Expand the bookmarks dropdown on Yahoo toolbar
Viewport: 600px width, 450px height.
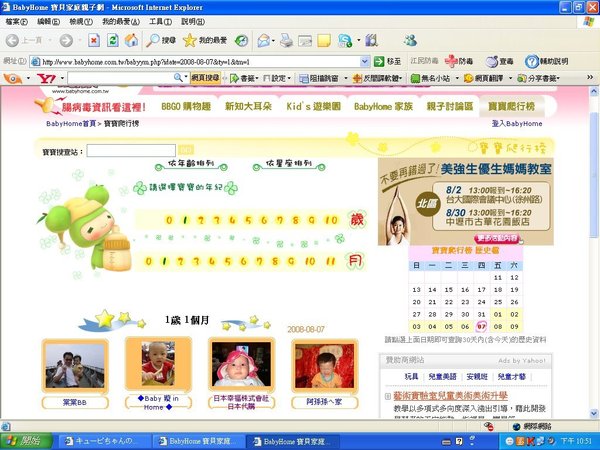(257, 78)
